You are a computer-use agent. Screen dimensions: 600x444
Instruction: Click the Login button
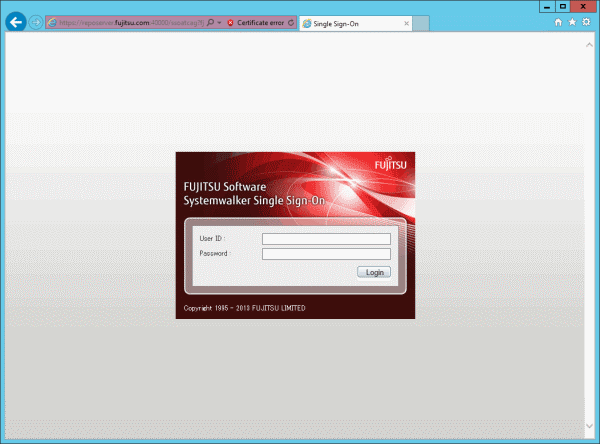pos(374,272)
